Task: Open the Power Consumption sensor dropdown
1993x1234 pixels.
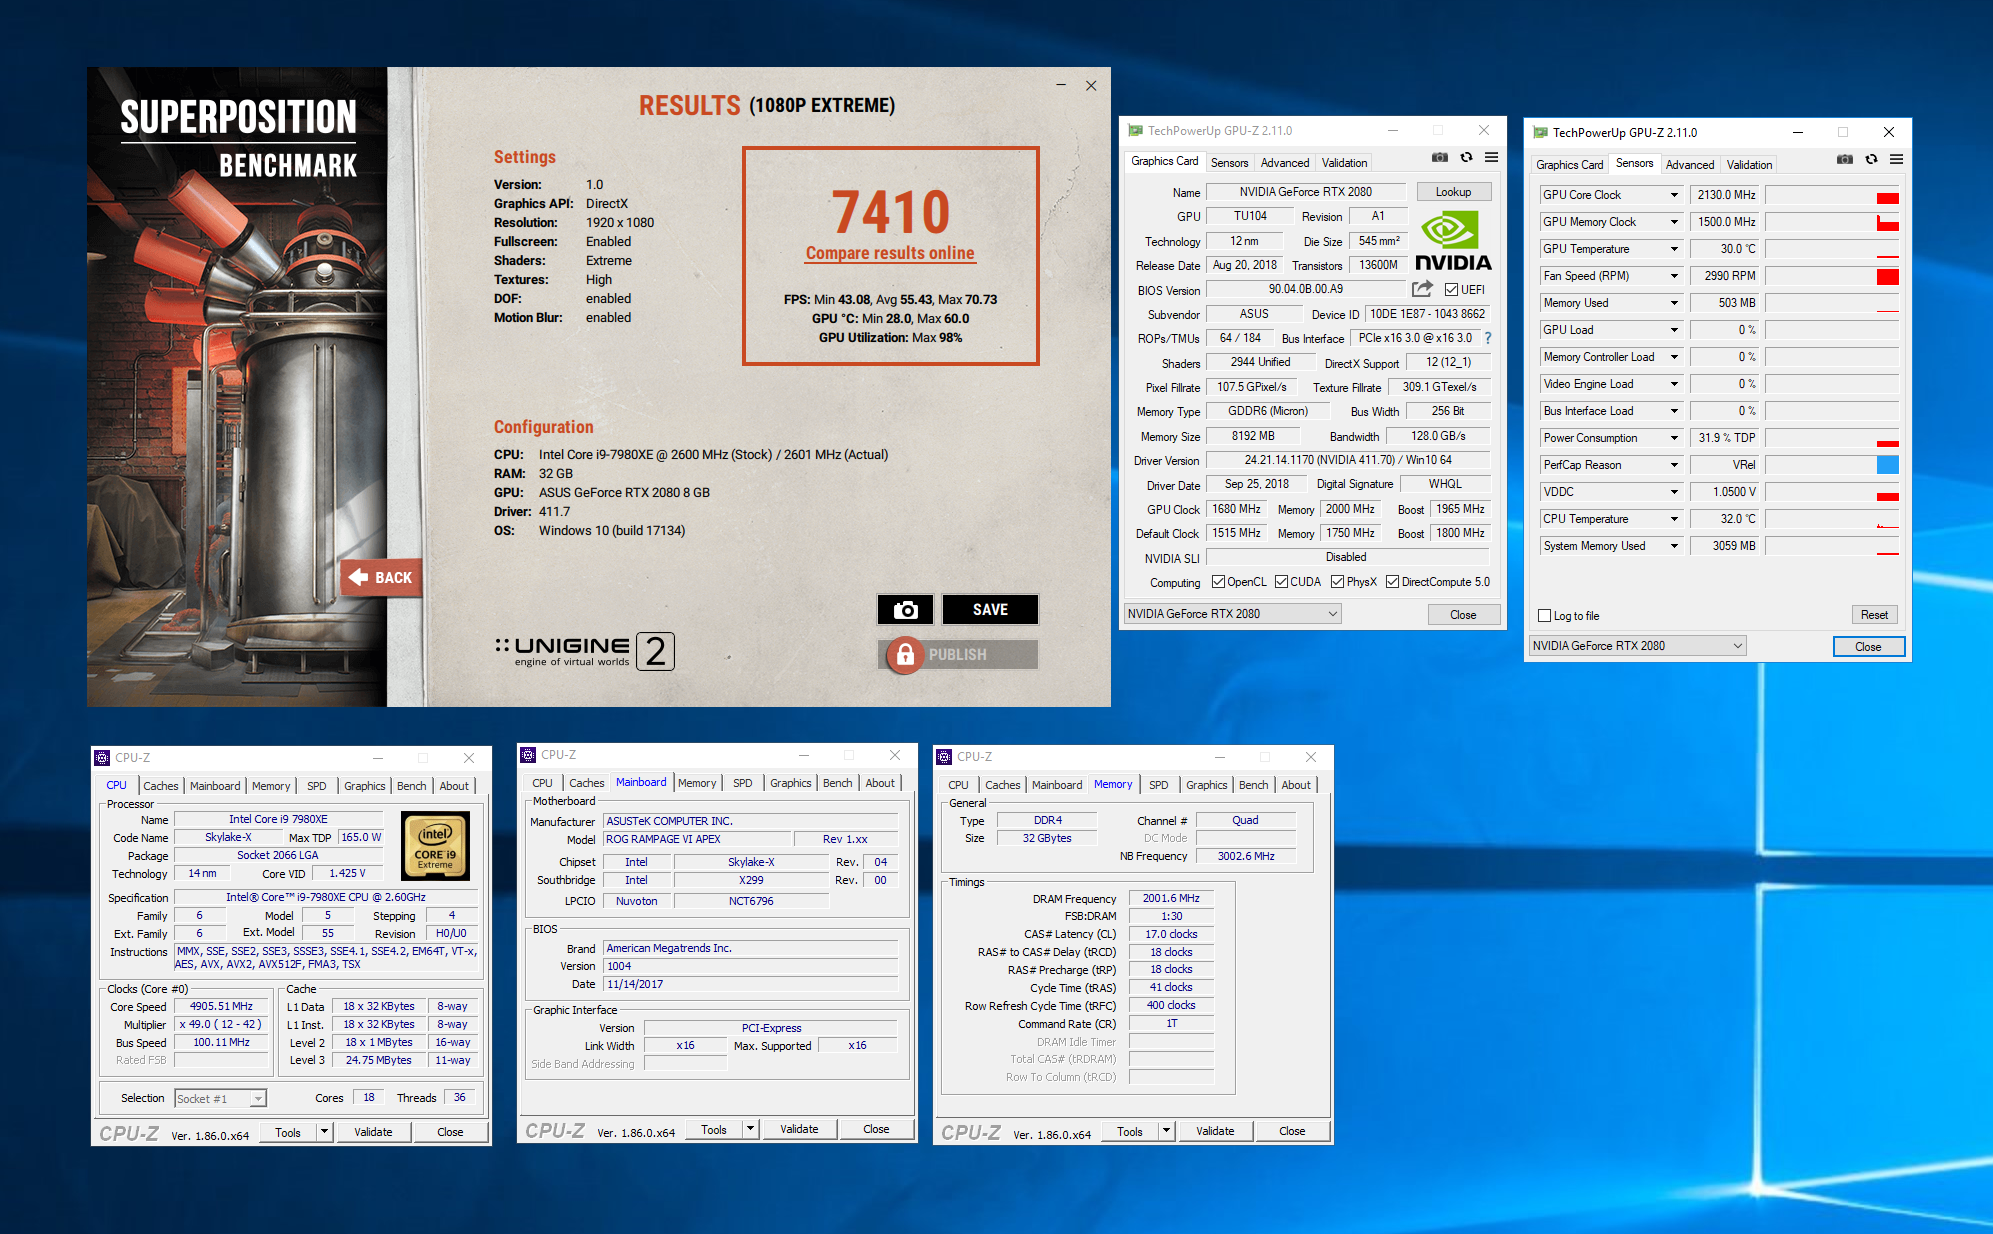Action: click(1674, 438)
